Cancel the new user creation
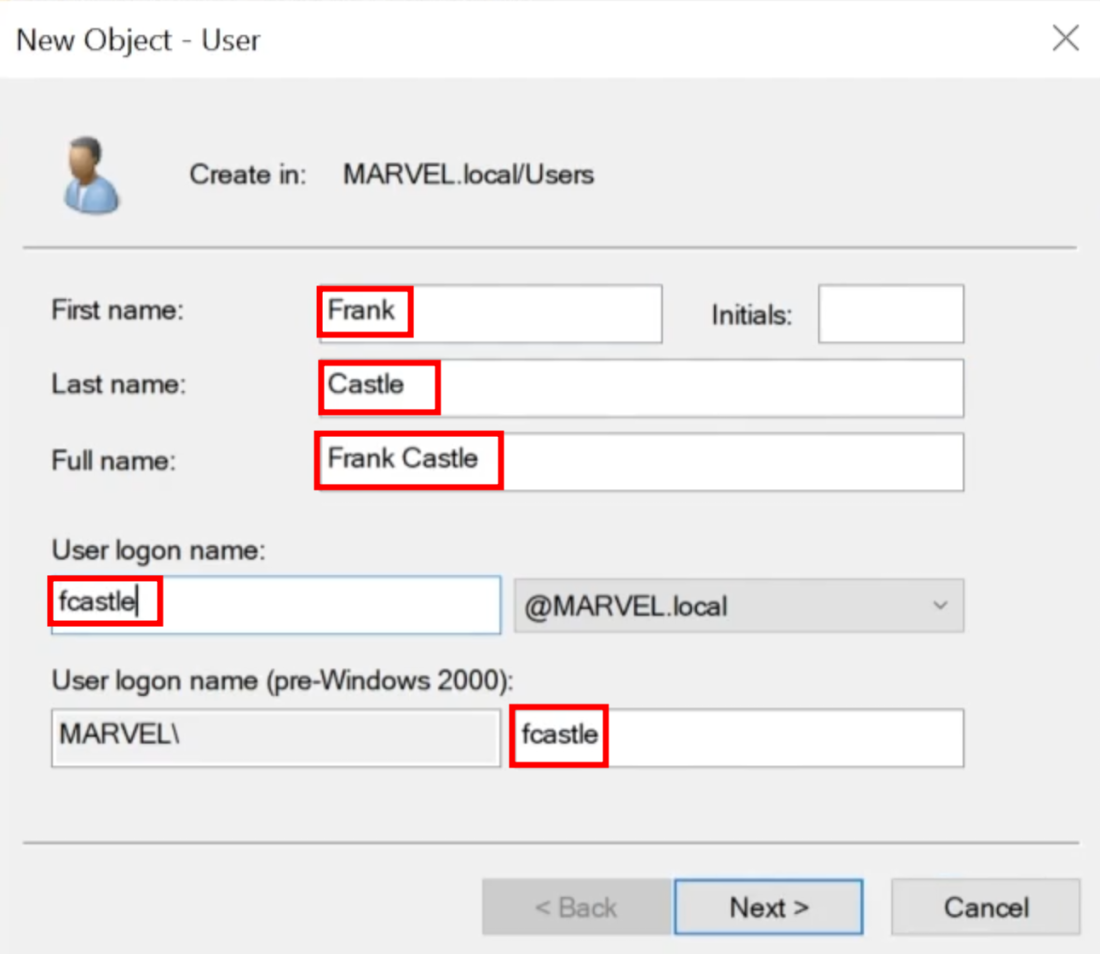This screenshot has width=1100, height=954. [x=985, y=907]
